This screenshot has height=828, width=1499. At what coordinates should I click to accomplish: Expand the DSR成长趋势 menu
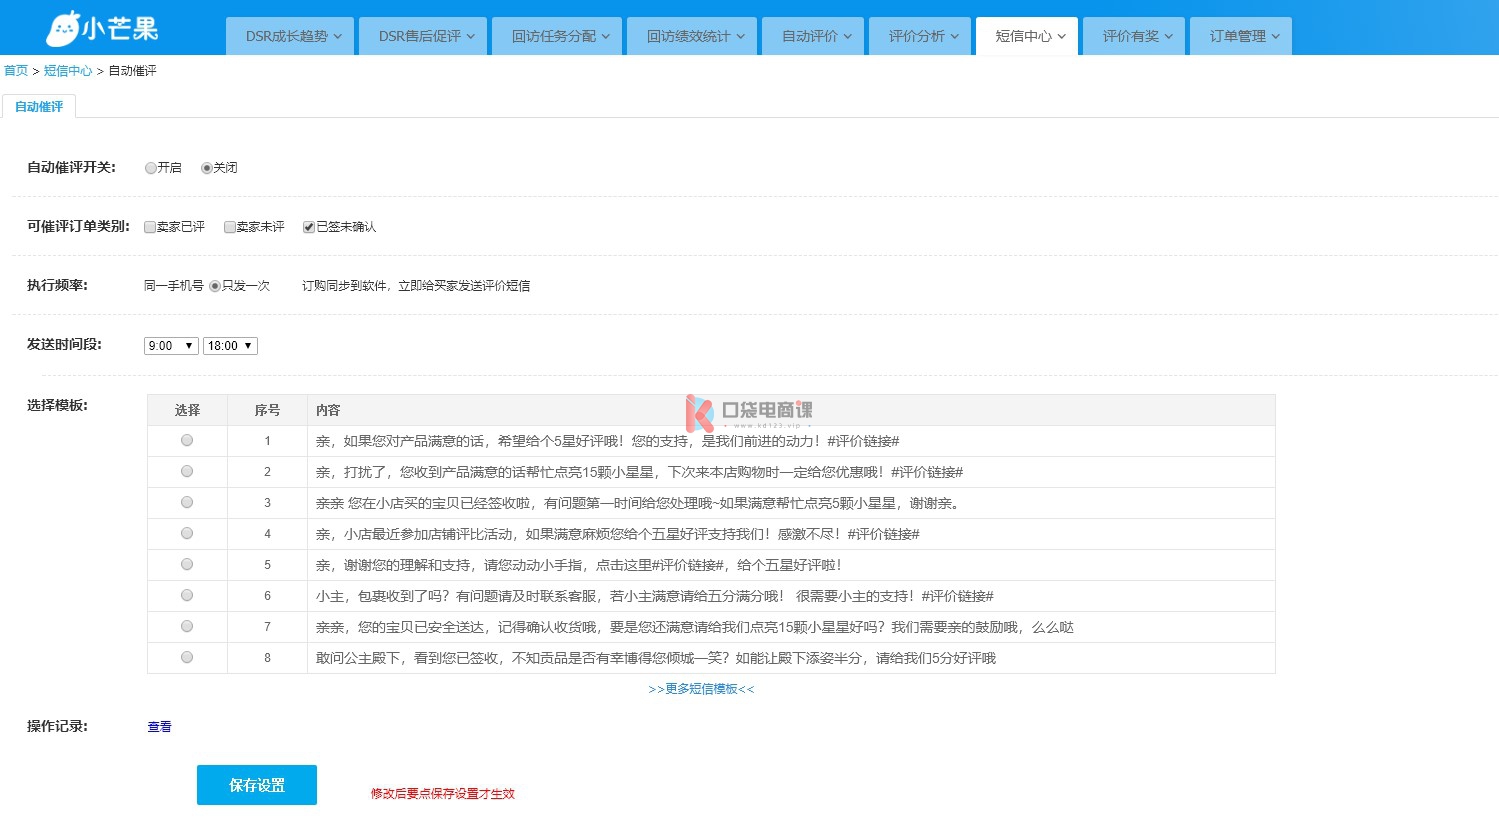[293, 36]
